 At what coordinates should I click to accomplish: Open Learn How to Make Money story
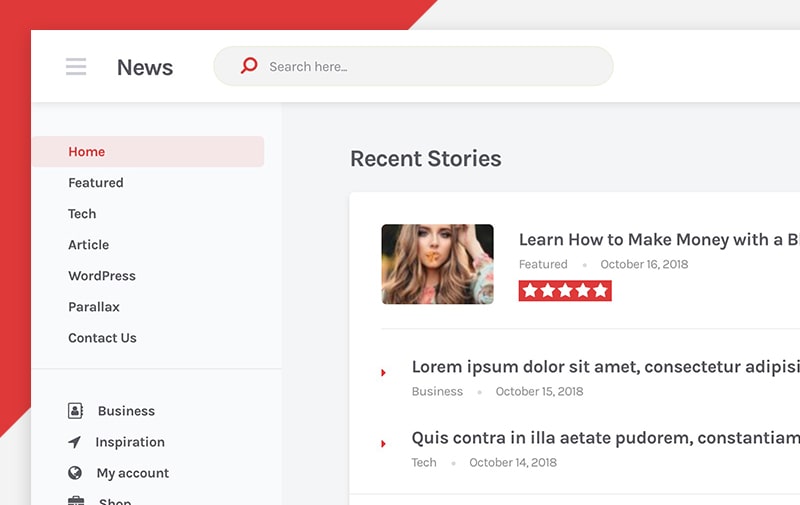pyautogui.click(x=659, y=240)
